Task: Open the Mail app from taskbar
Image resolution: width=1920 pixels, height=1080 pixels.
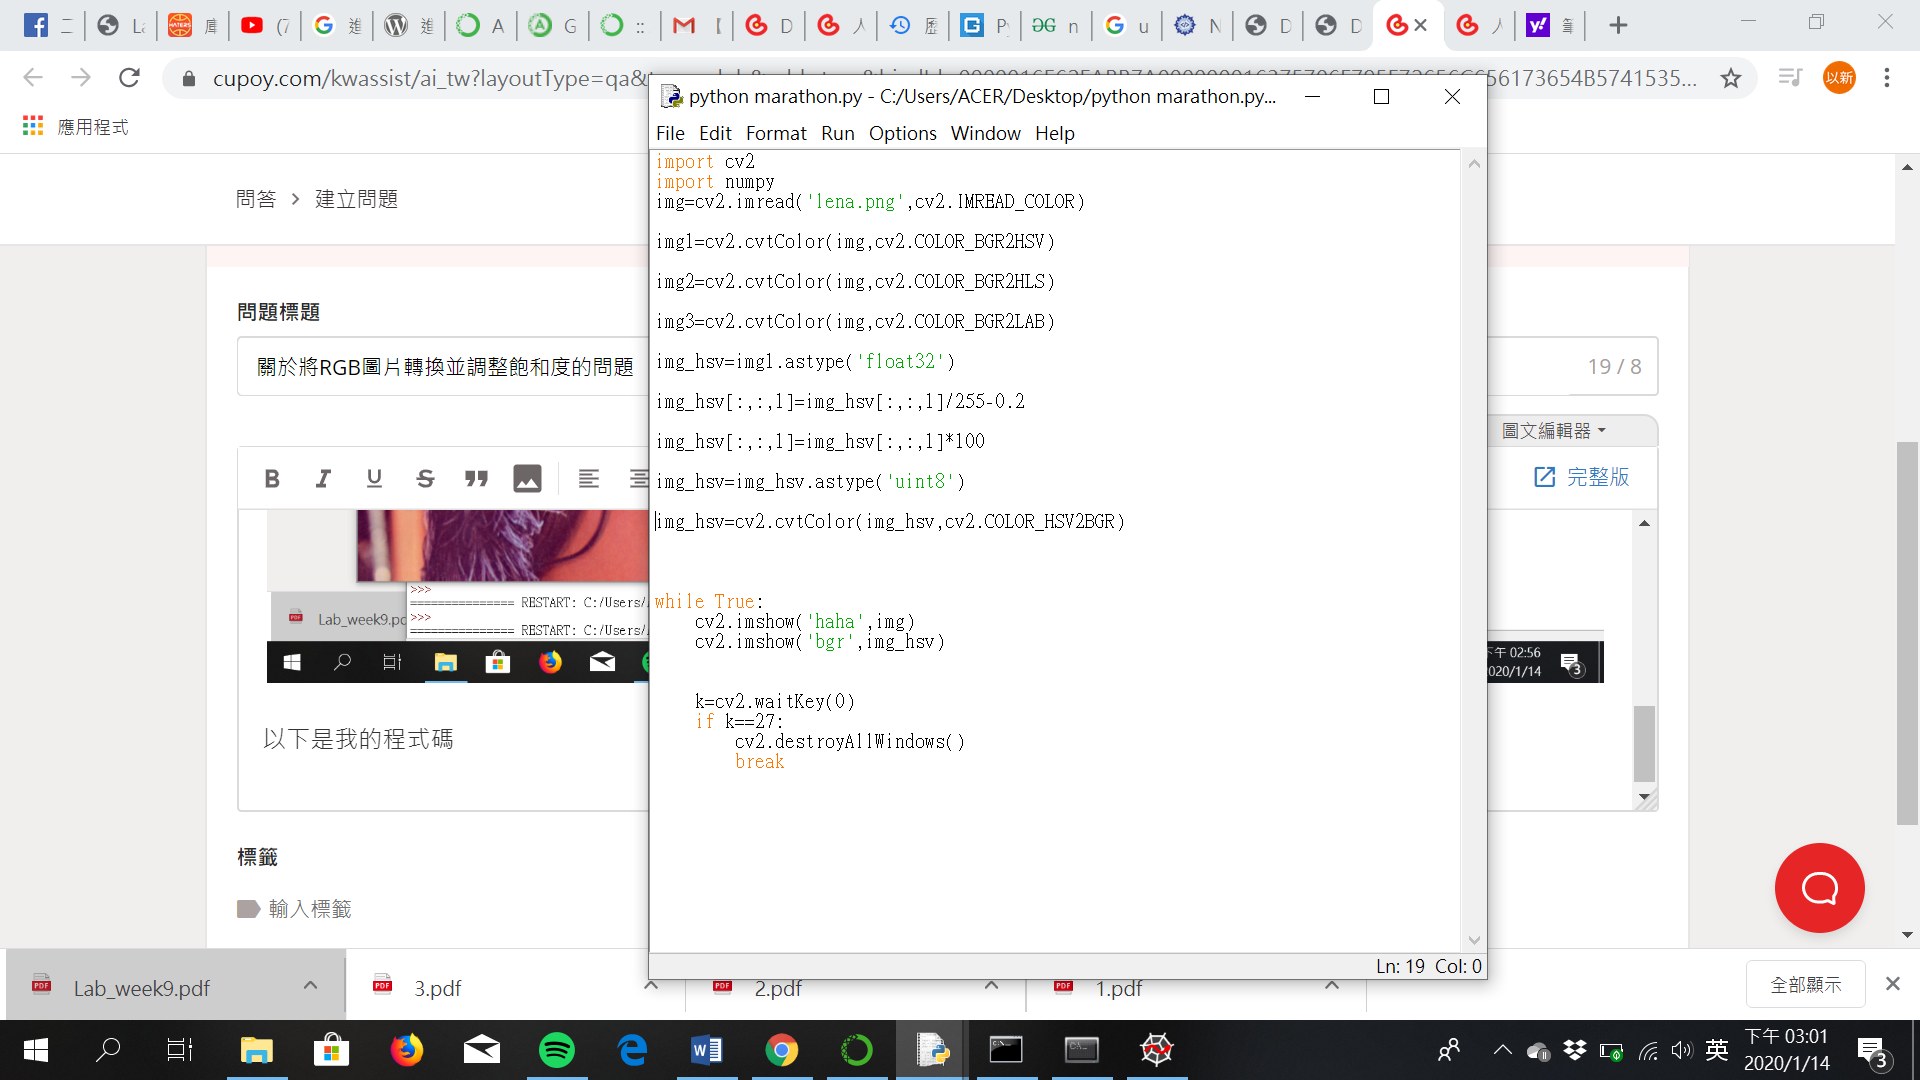Action: click(482, 1050)
